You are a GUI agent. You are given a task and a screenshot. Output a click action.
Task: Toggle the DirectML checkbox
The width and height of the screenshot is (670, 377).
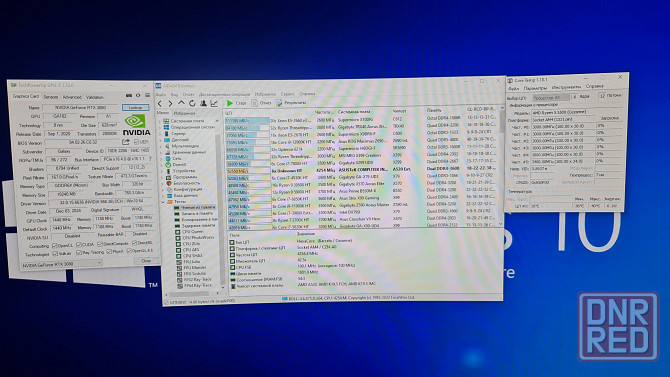click(134, 243)
